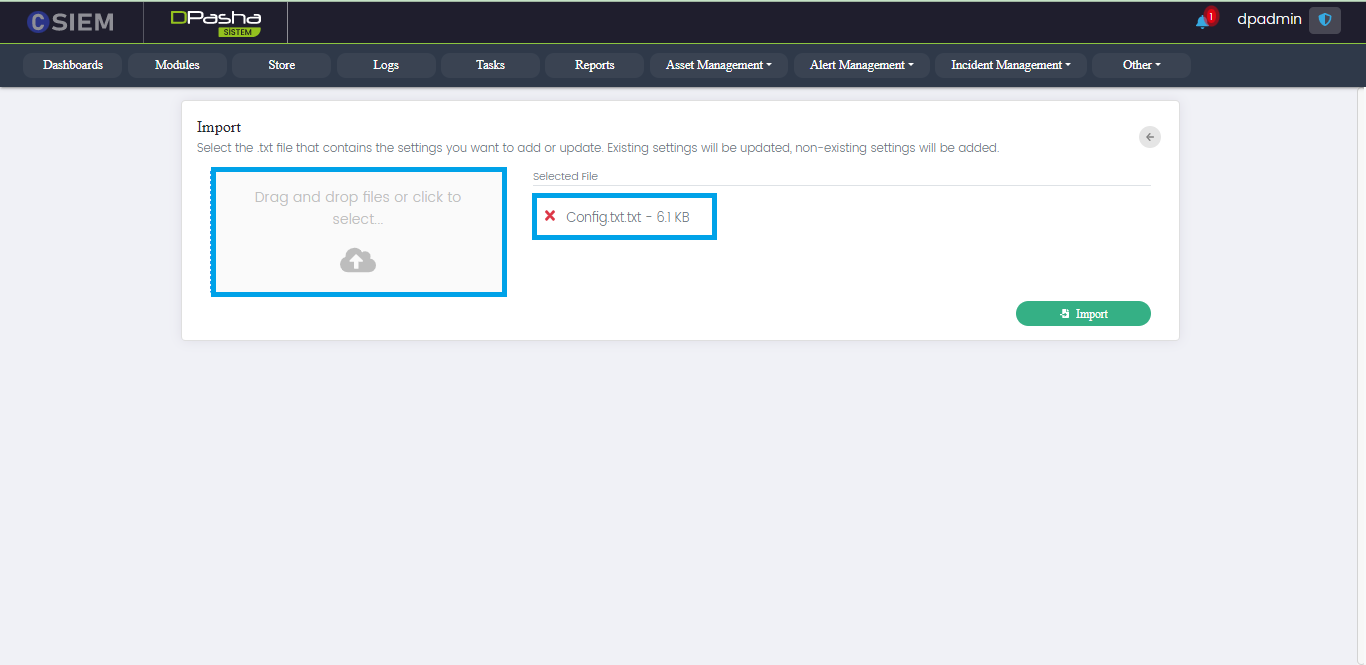Expand the Alert Management dropdown
This screenshot has width=1366, height=665.
861,65
